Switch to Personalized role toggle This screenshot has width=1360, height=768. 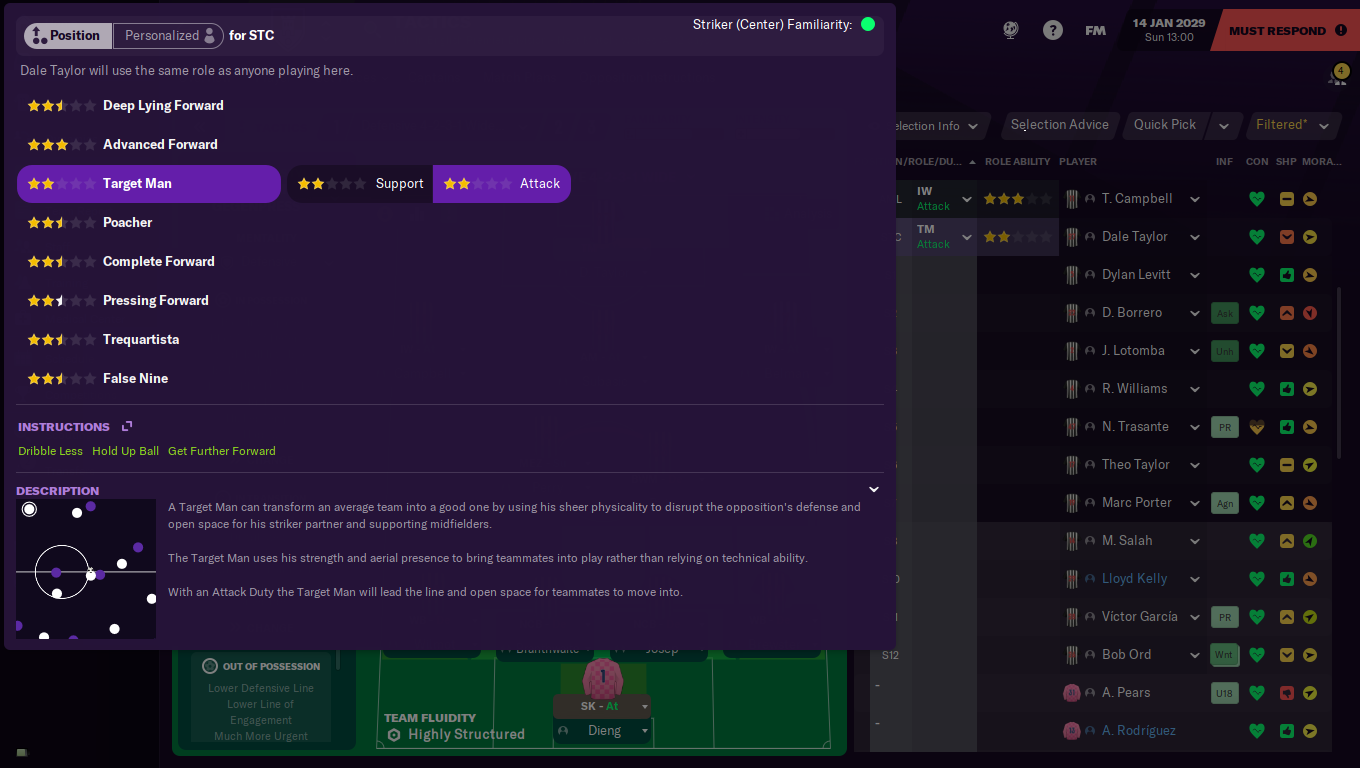point(168,36)
